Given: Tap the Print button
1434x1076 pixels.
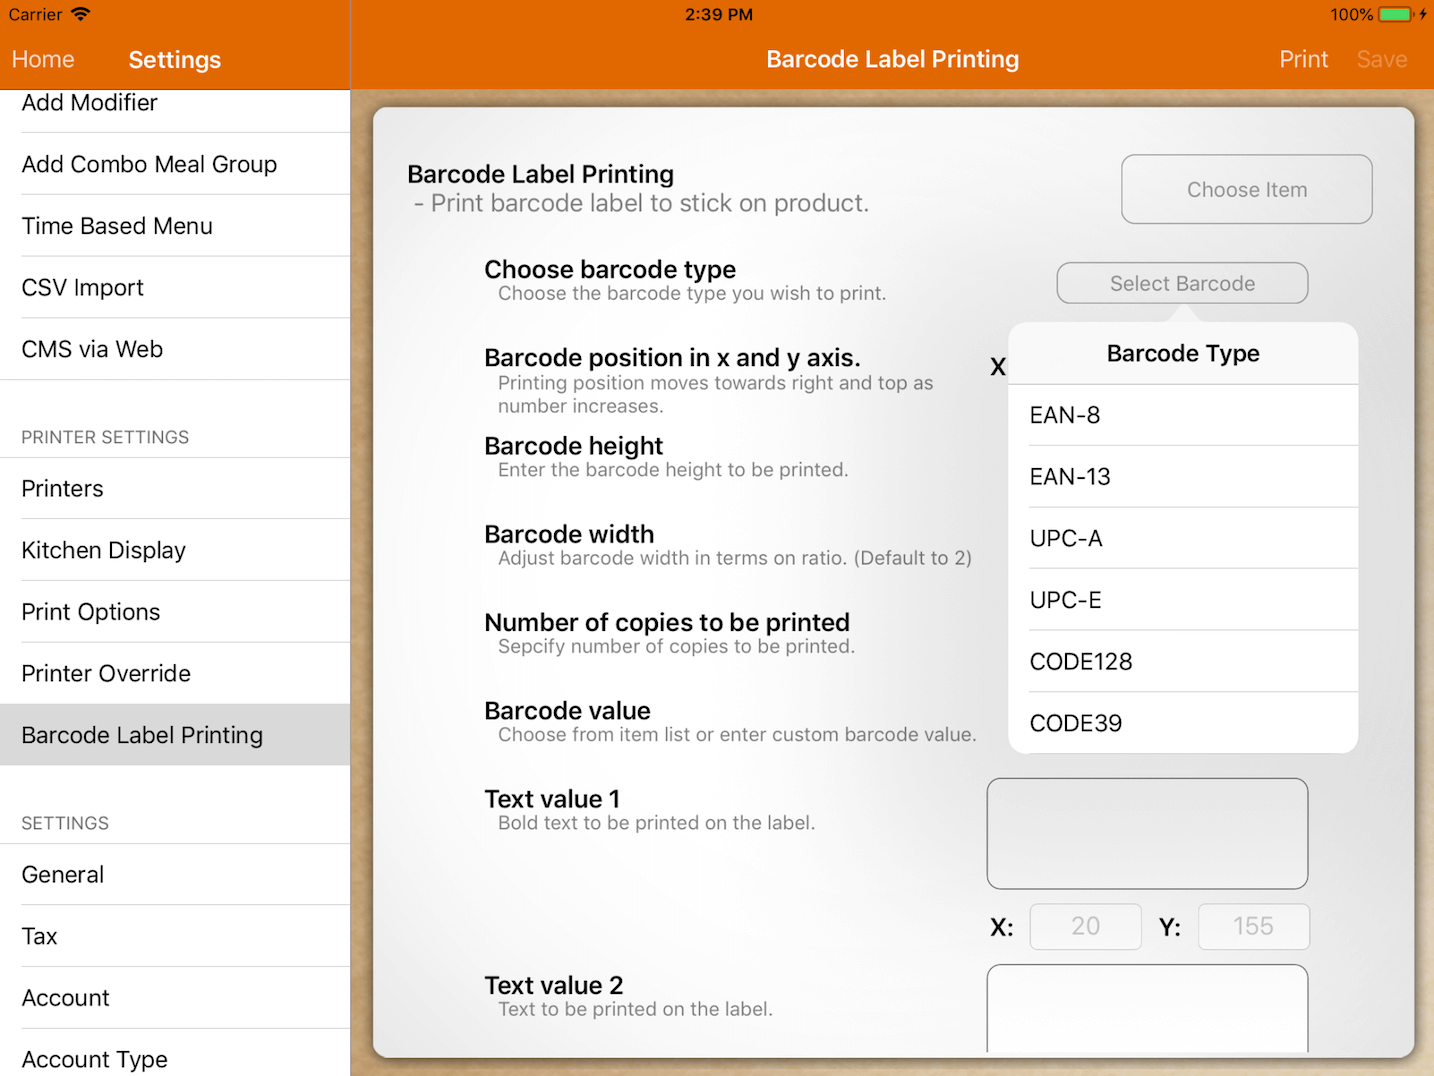Looking at the screenshot, I should [1303, 60].
